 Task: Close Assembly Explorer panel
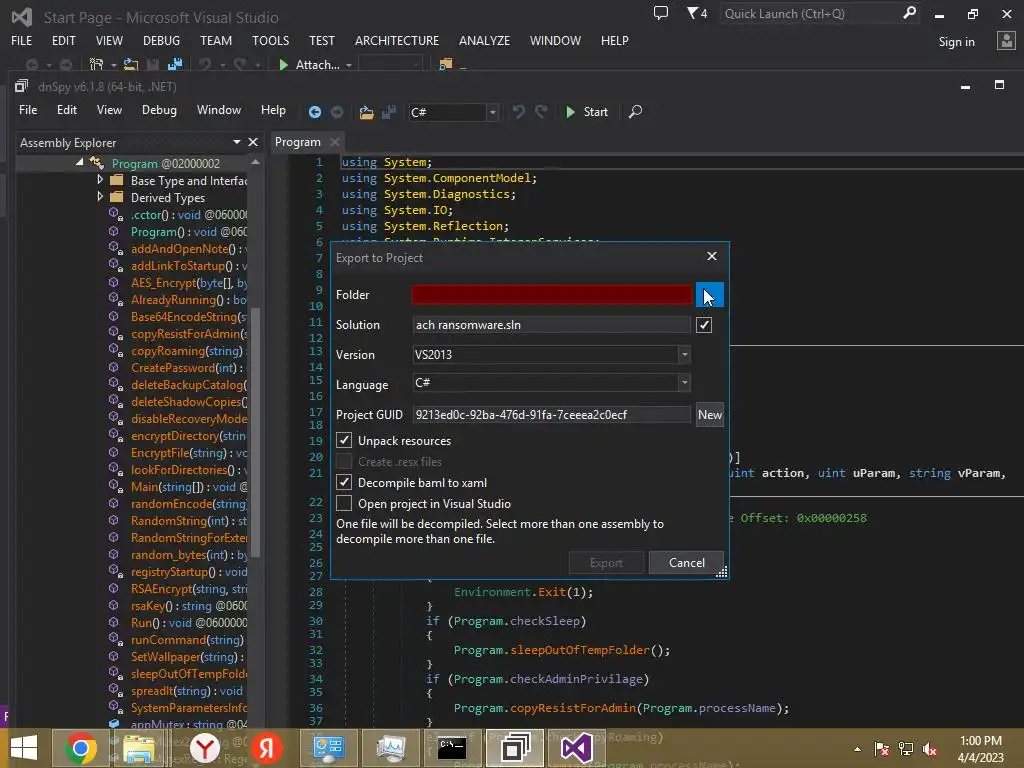[253, 142]
